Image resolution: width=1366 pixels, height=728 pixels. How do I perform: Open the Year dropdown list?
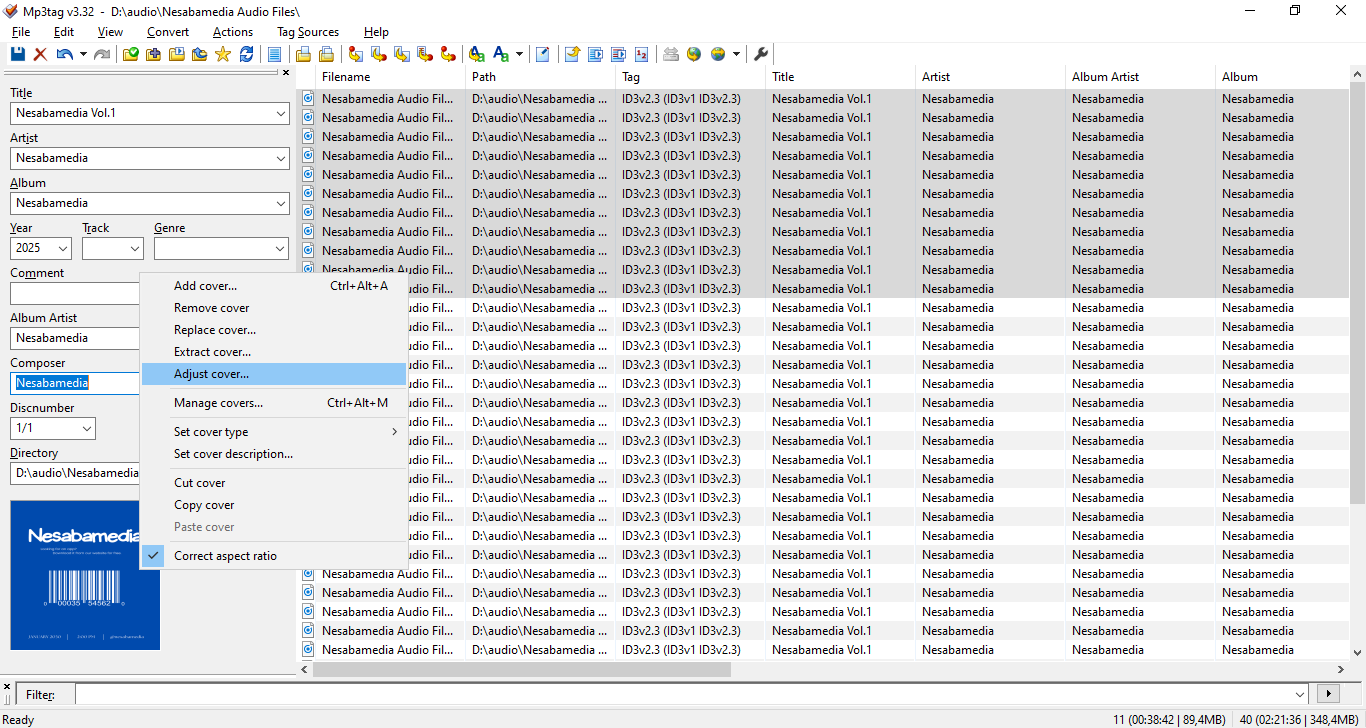[x=63, y=249]
